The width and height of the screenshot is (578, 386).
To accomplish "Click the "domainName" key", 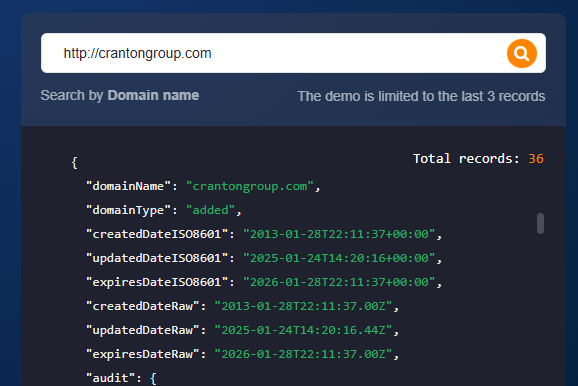I will click(x=128, y=186).
